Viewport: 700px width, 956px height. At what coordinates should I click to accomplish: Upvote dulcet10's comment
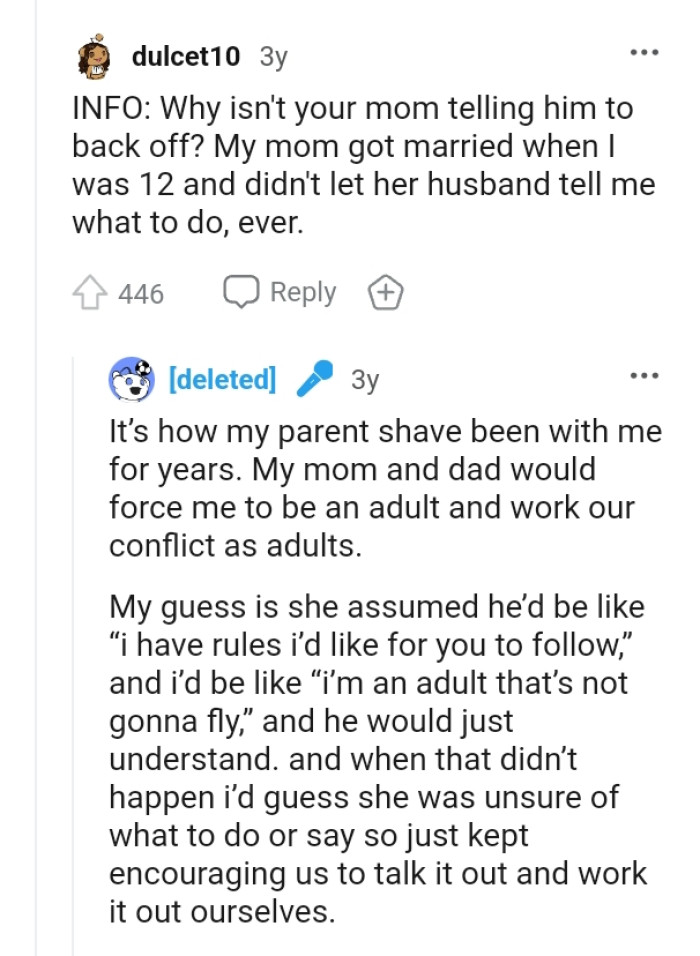point(91,292)
